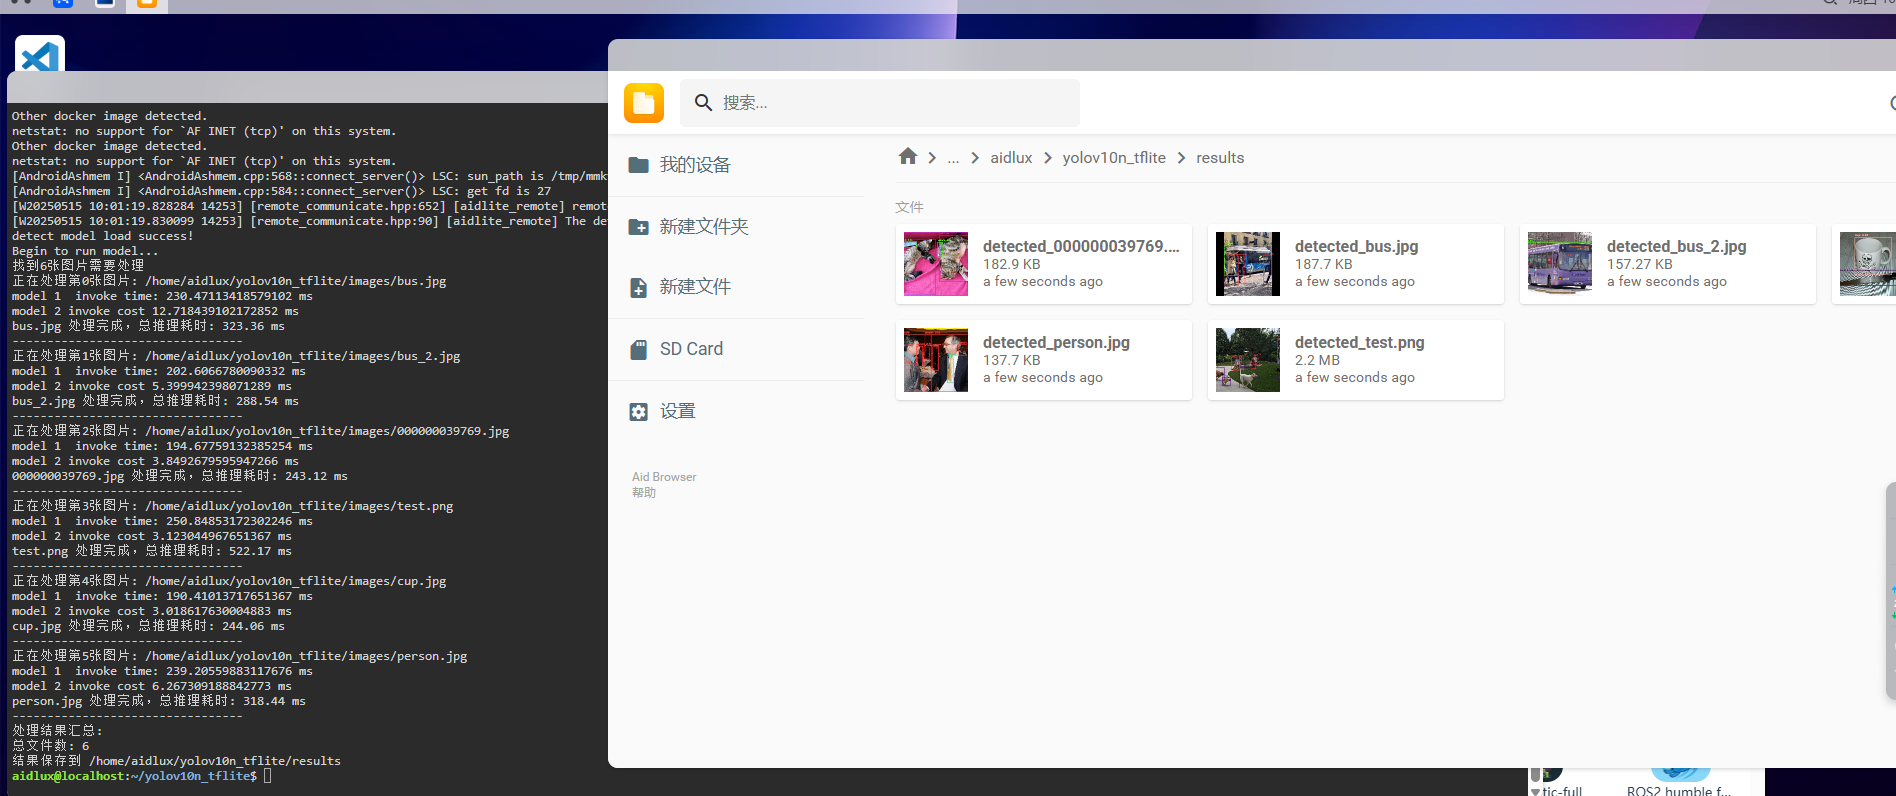Select the results breadcrumb
Screen dimensions: 1896x796
[1220, 158]
